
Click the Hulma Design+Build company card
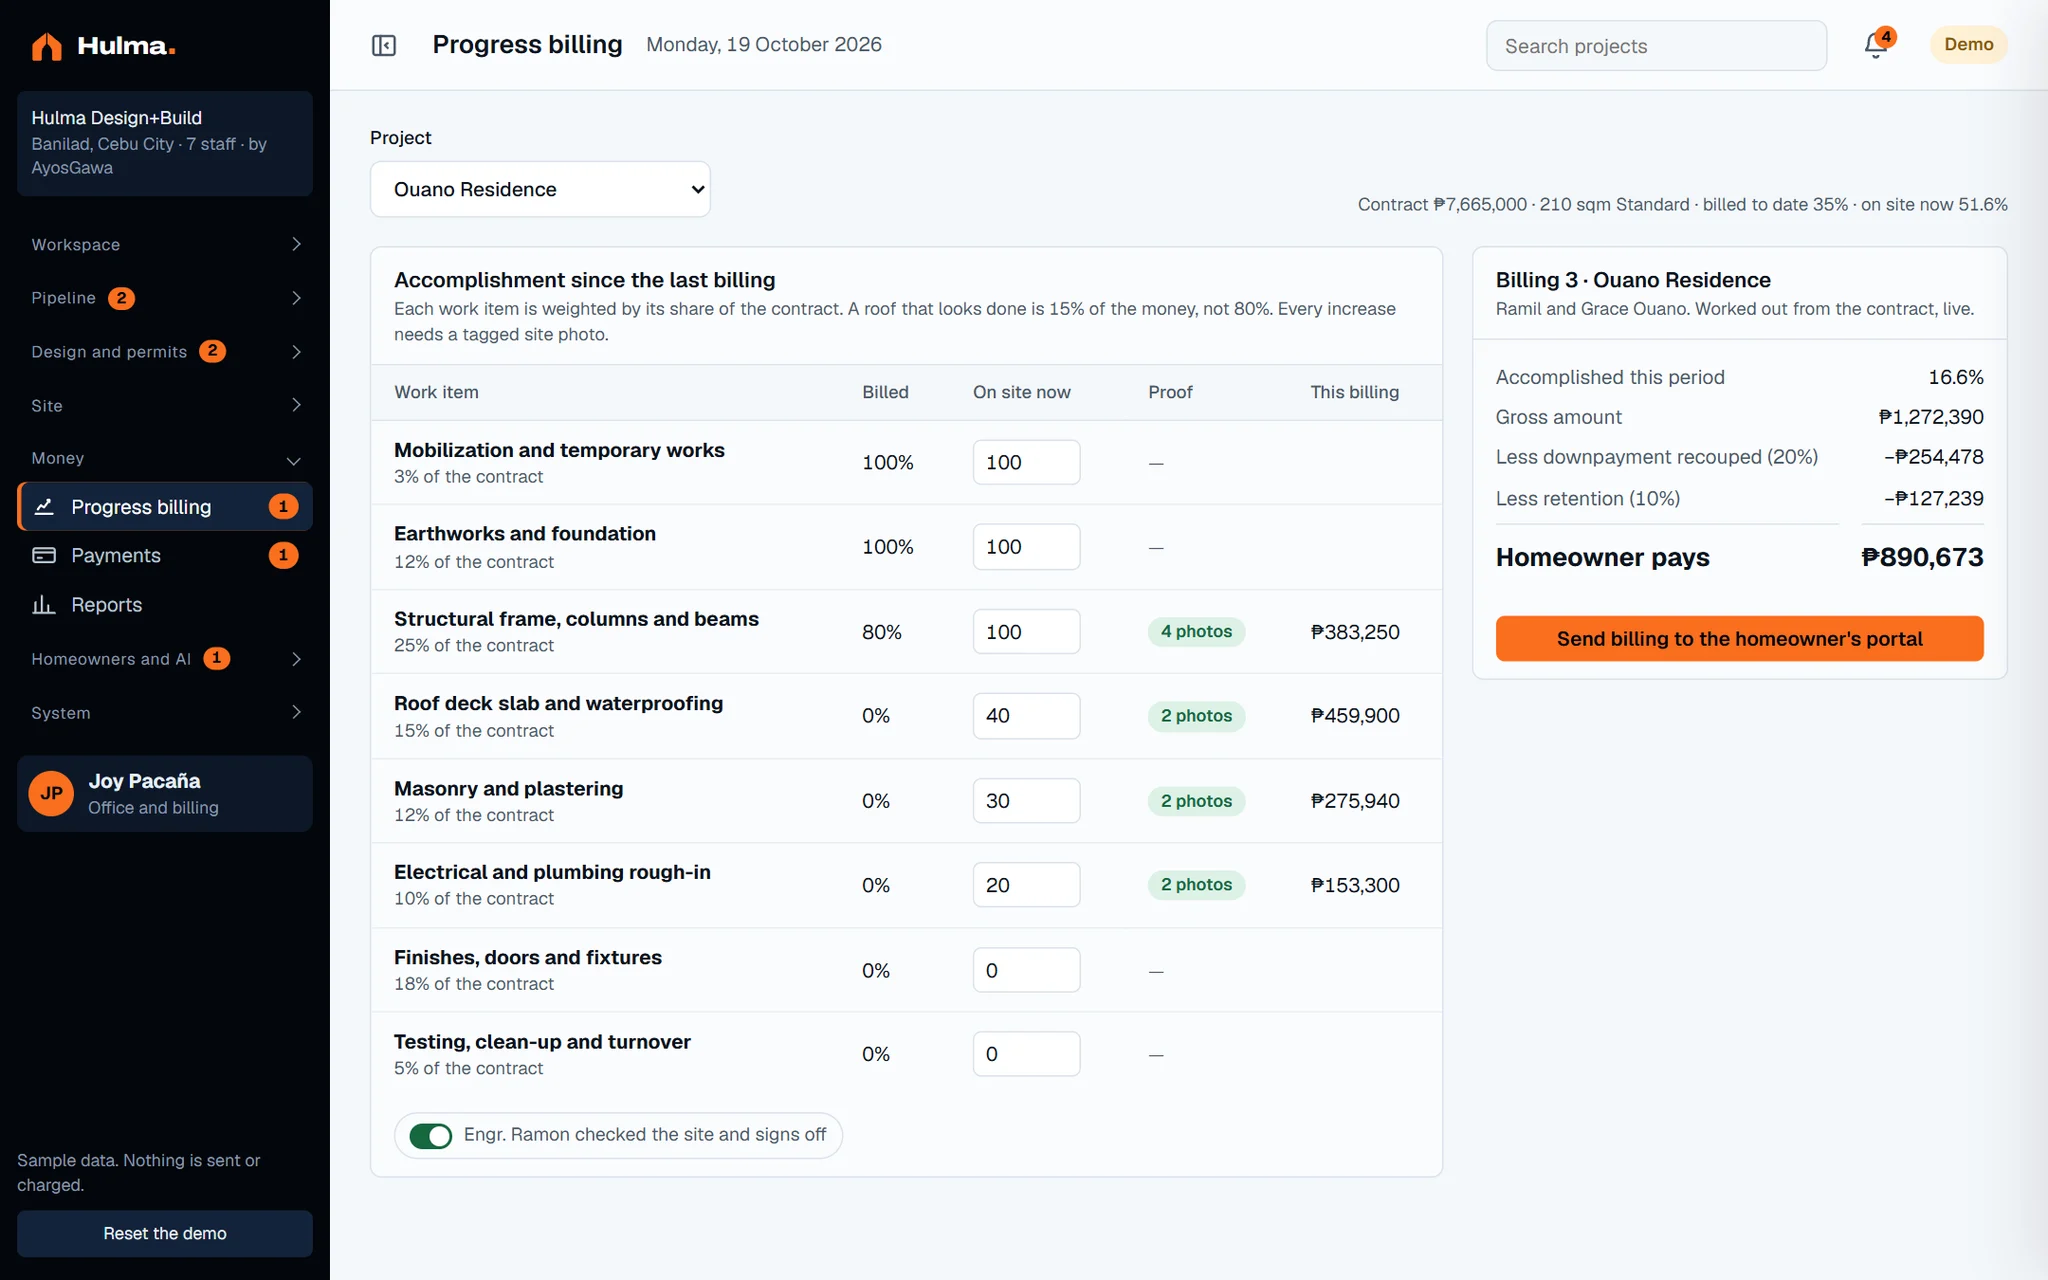pyautogui.click(x=165, y=143)
